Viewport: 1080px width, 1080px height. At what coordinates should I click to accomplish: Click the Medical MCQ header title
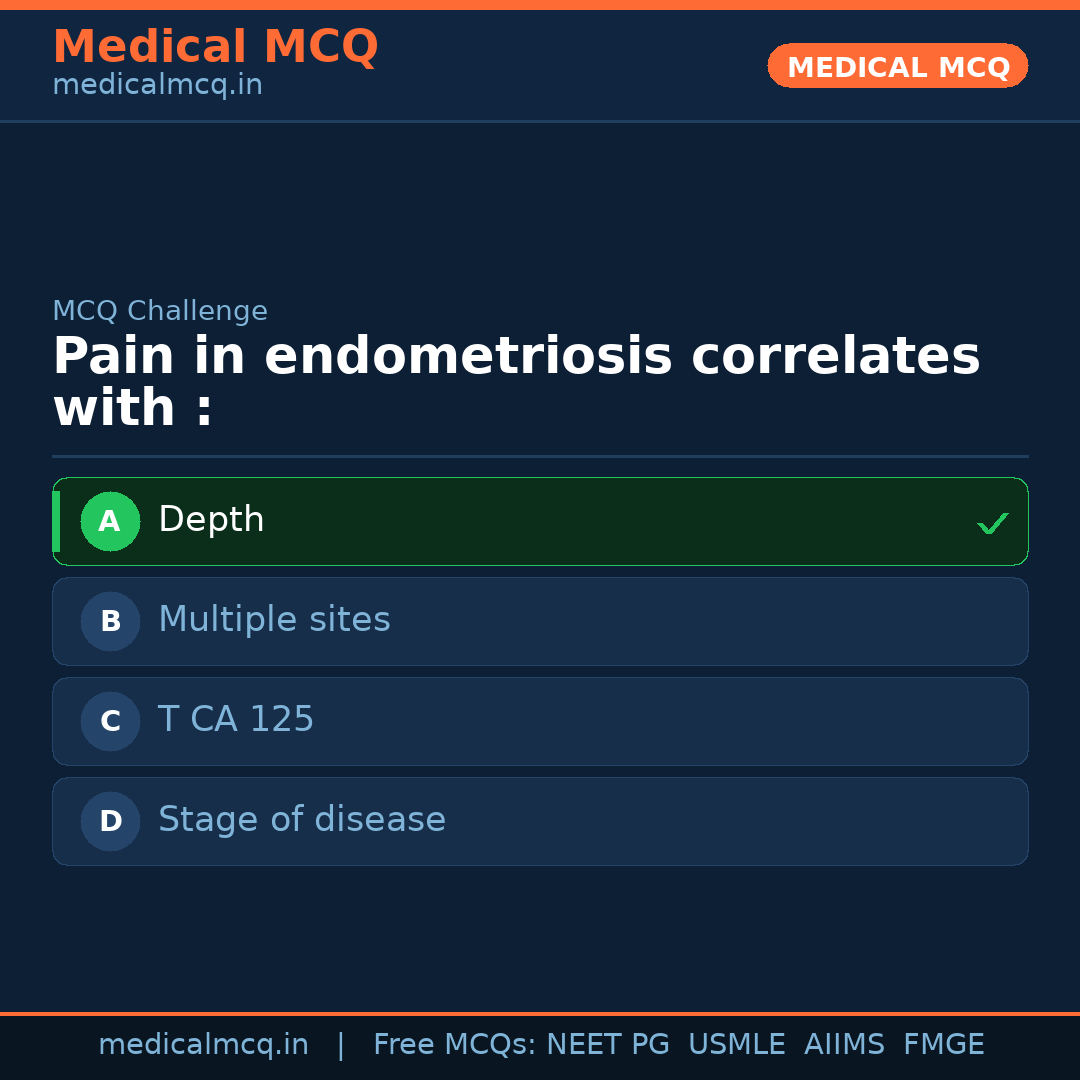pyautogui.click(x=215, y=47)
